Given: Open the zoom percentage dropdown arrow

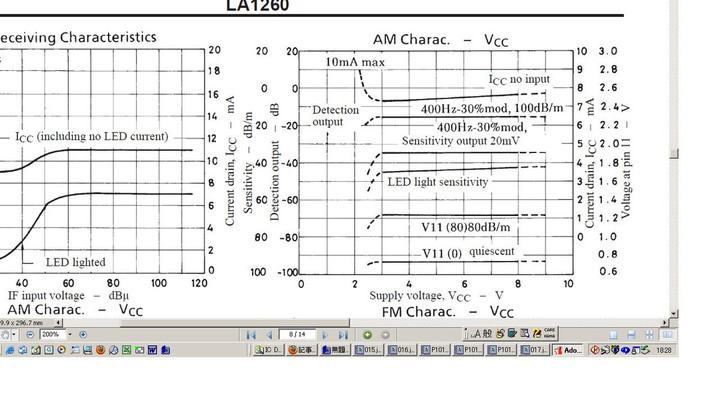Looking at the screenshot, I should coord(71,334).
